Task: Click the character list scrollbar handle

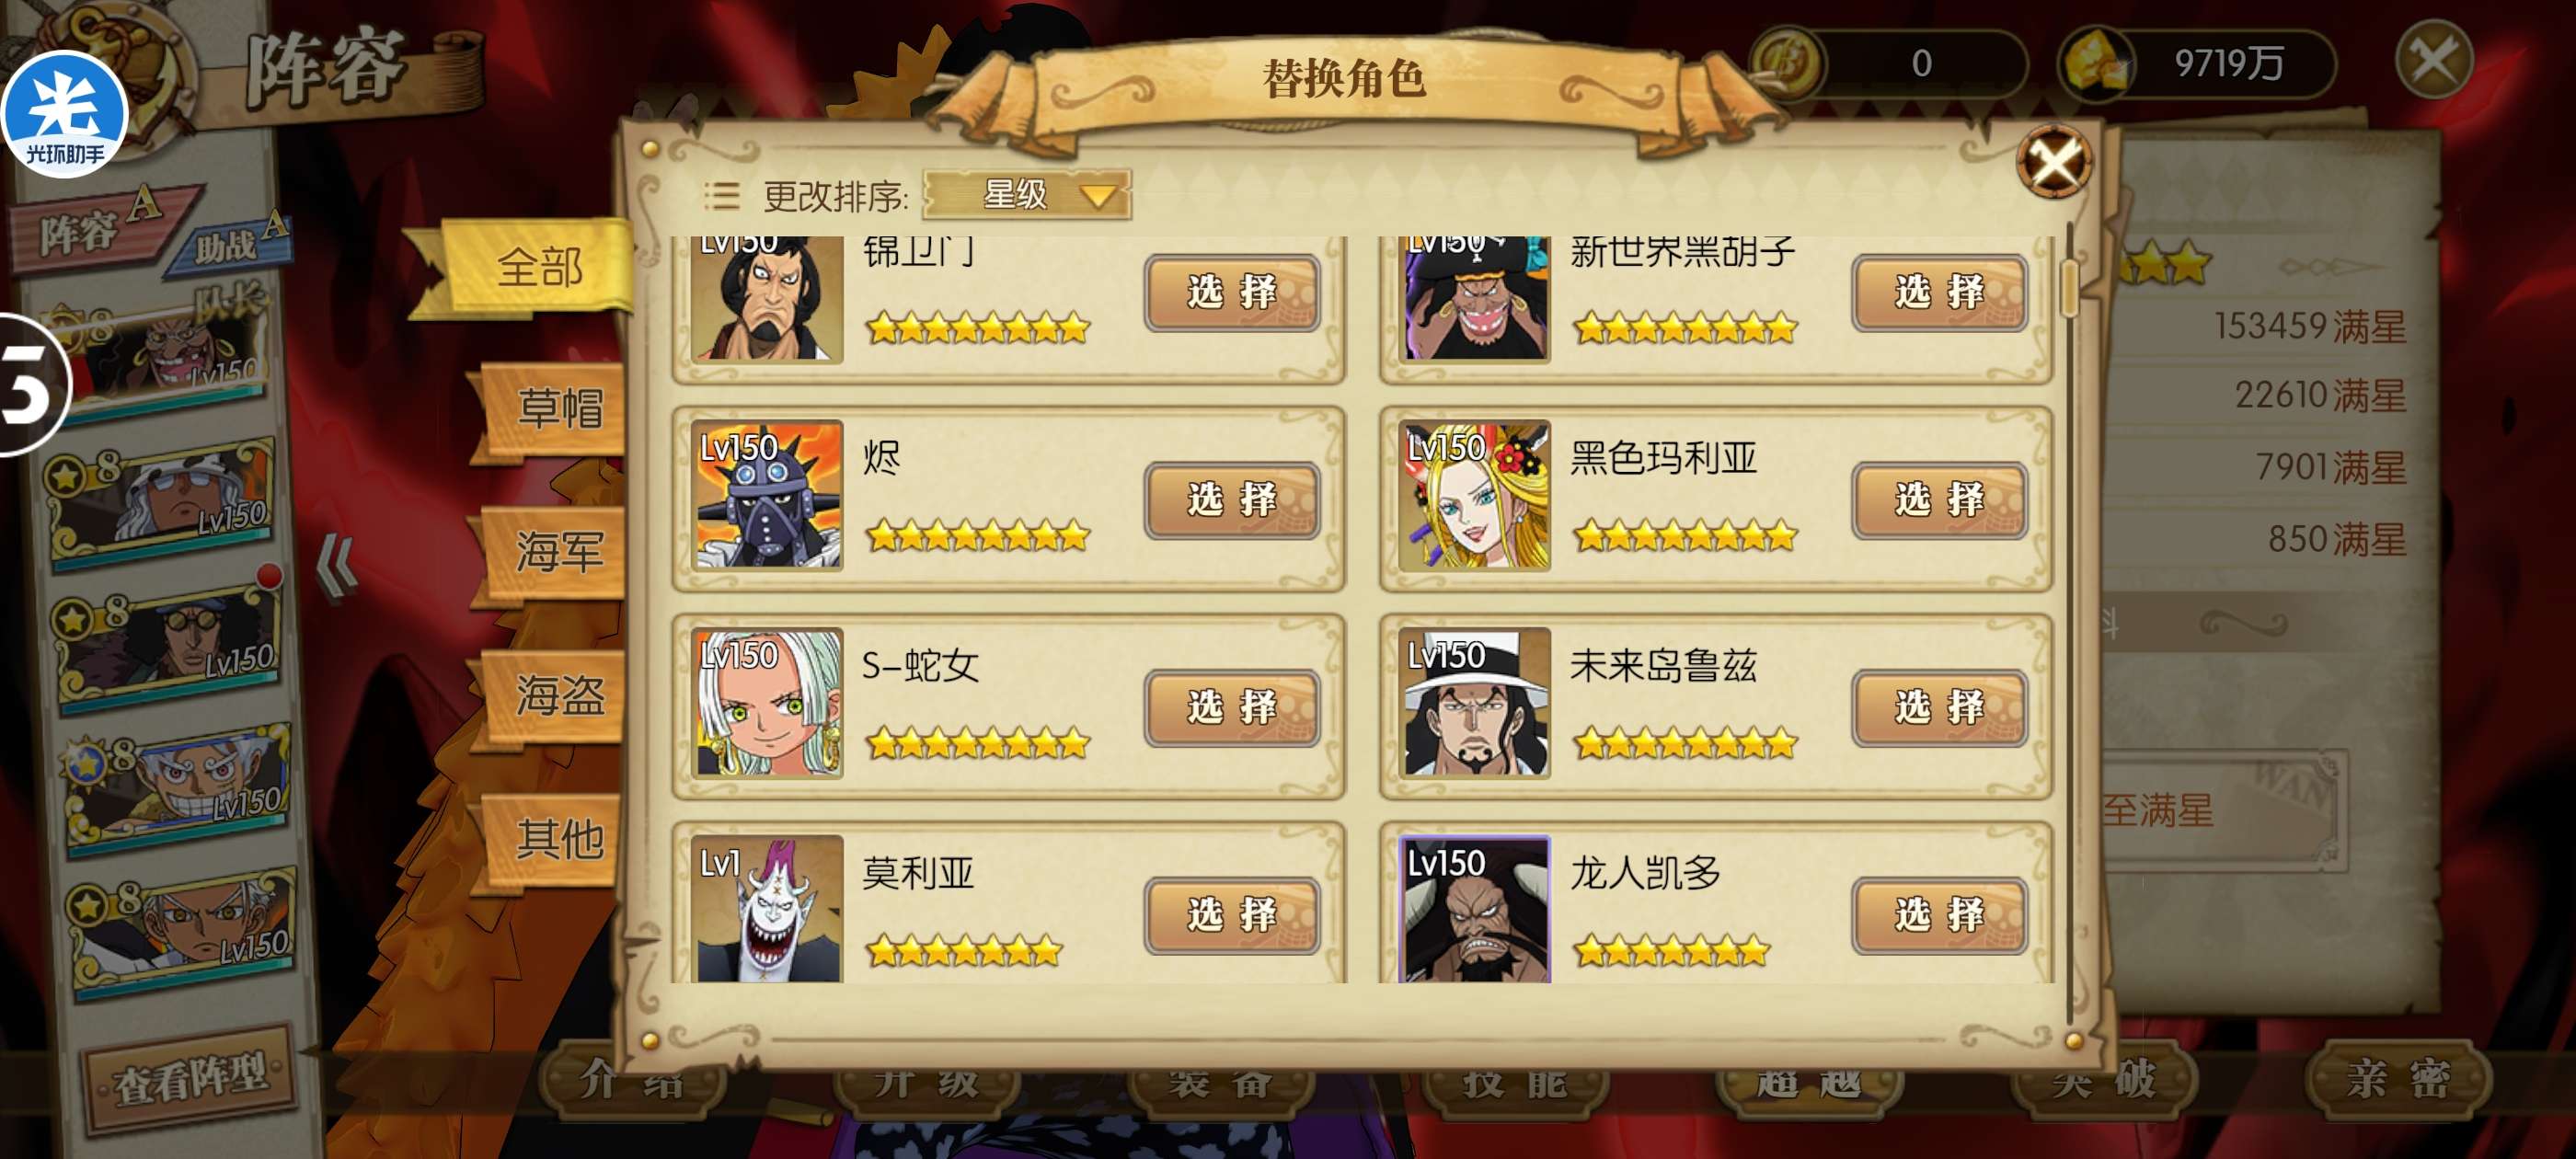Action: click(x=2070, y=287)
